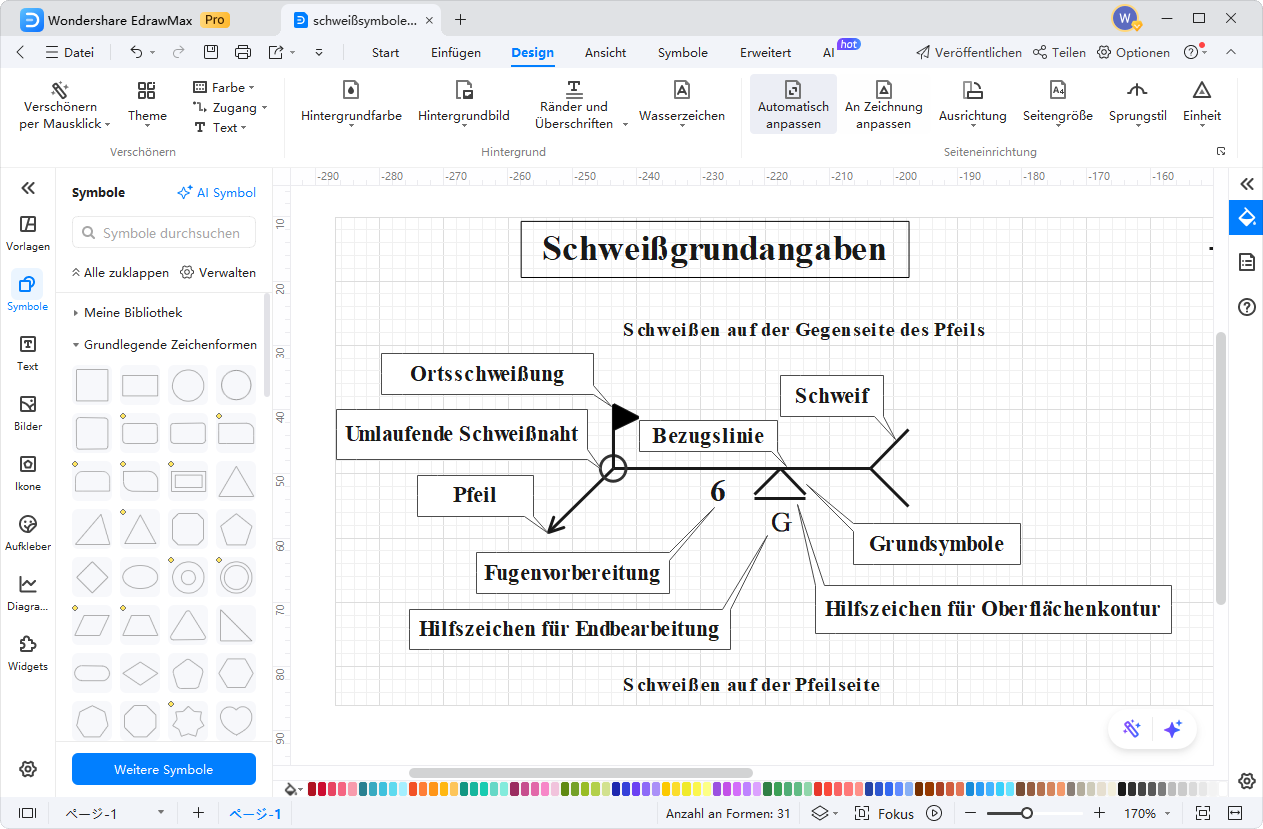Click the Weitere Symbole button
Image resolution: width=1263 pixels, height=829 pixels.
[163, 769]
